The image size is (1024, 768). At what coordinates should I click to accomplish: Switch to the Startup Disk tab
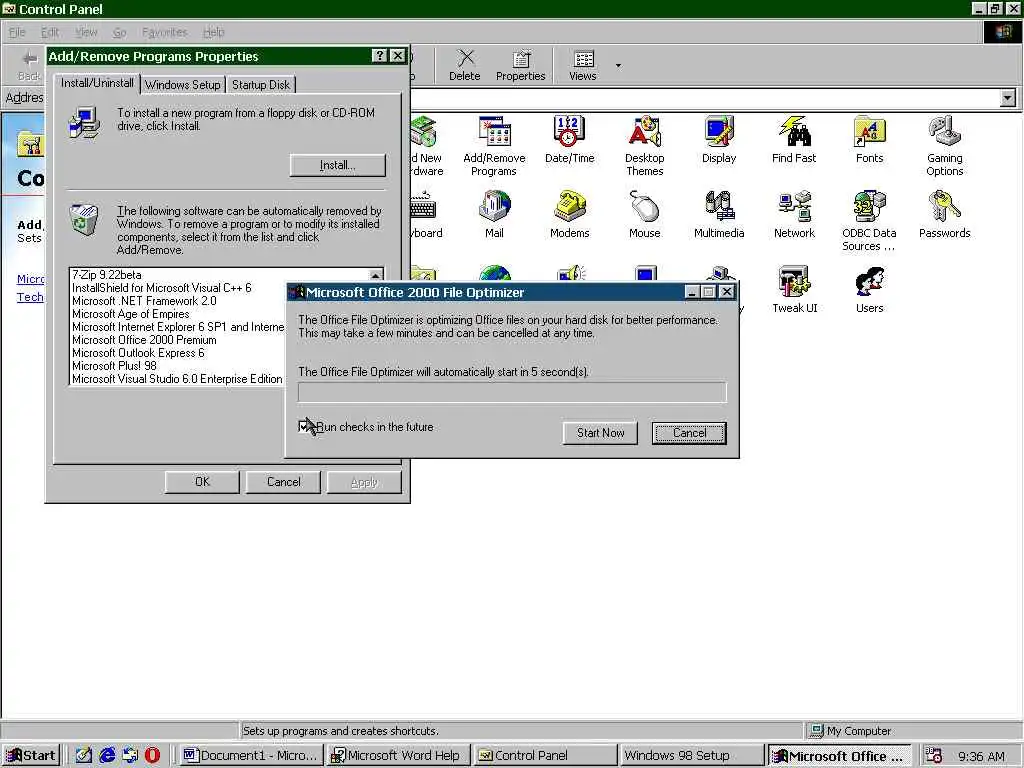point(261,85)
